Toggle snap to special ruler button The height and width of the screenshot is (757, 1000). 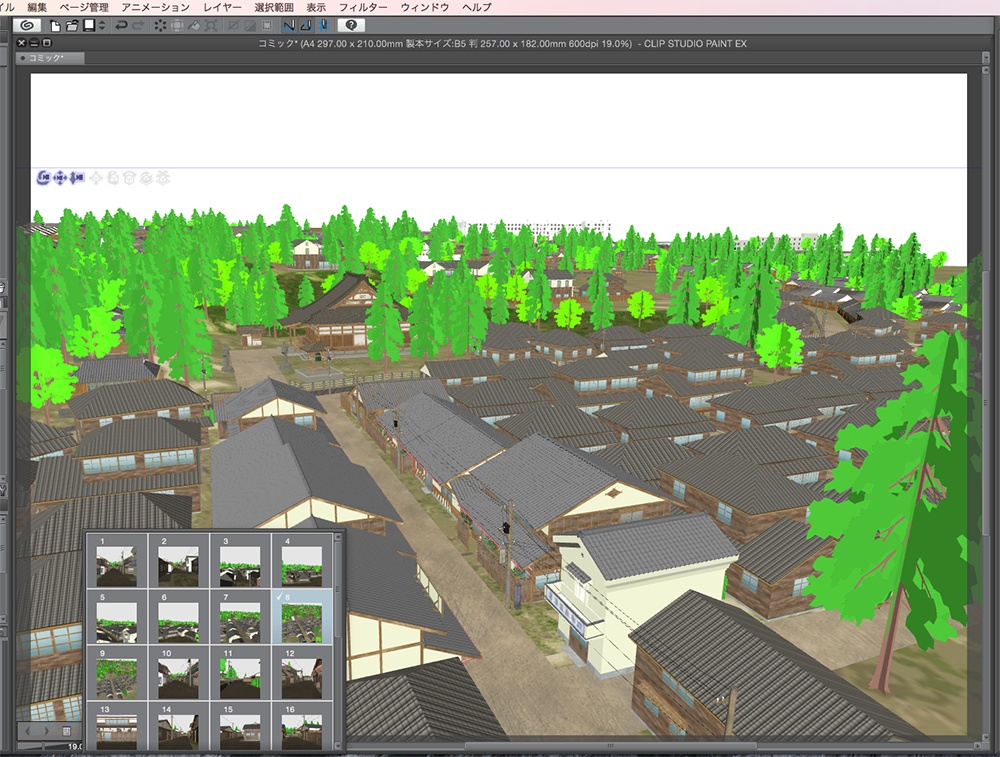pyautogui.click(x=306, y=24)
